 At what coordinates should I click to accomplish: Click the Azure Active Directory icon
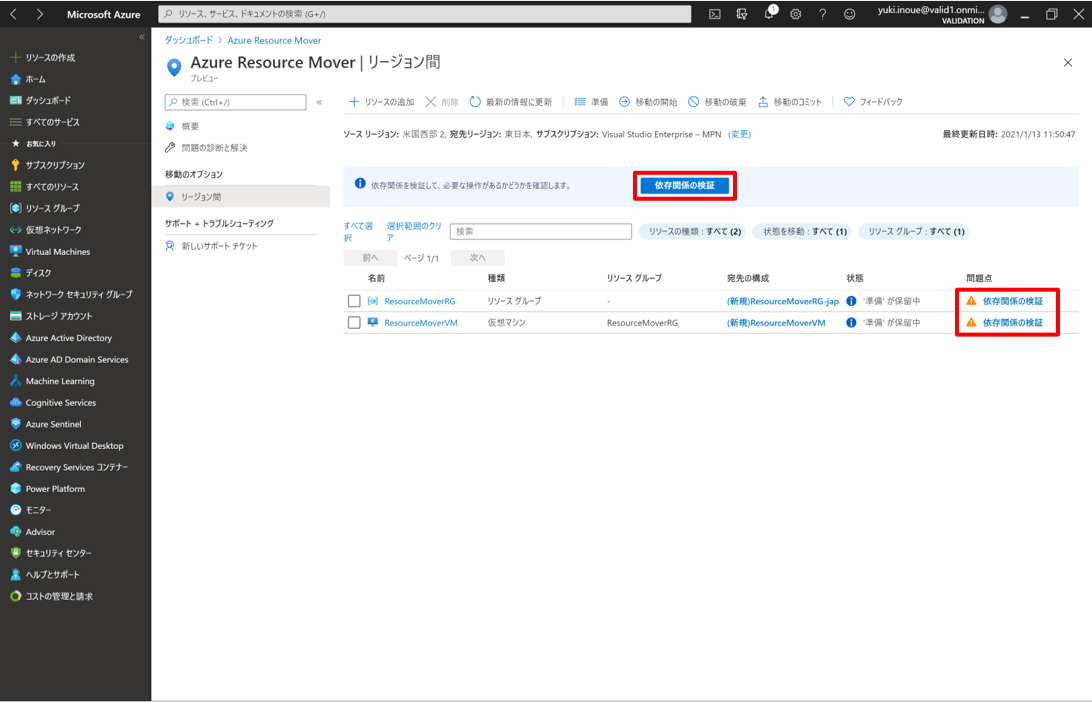click(x=15, y=338)
